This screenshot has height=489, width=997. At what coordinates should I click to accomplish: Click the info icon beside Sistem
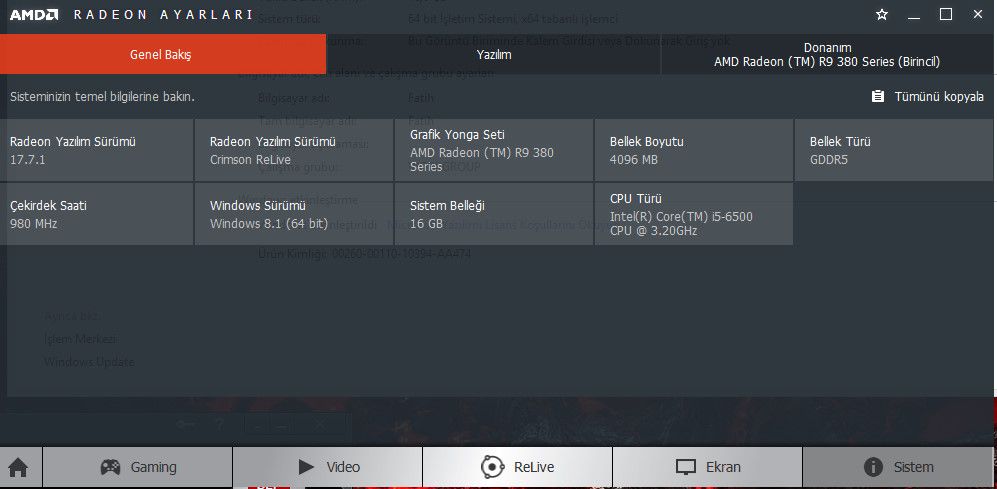coord(874,467)
